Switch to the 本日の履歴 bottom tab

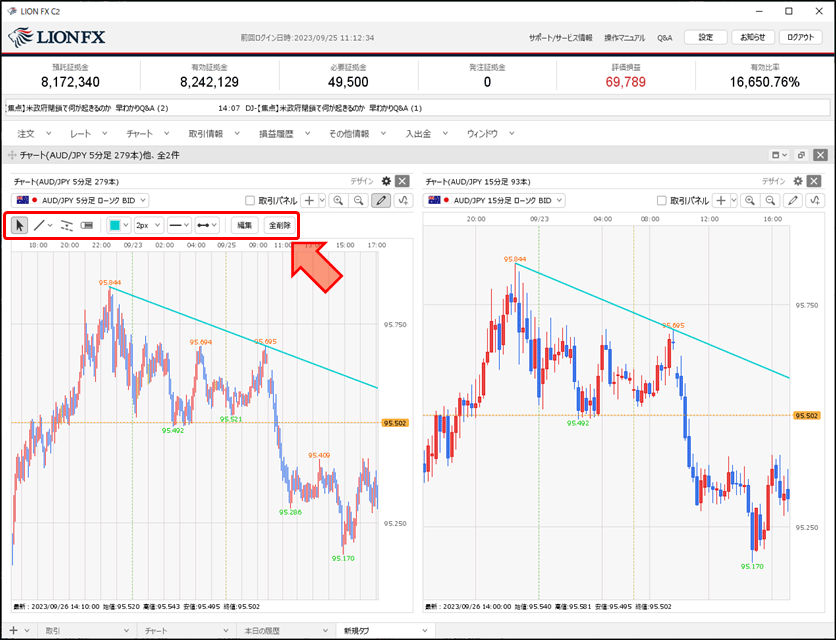point(286,630)
